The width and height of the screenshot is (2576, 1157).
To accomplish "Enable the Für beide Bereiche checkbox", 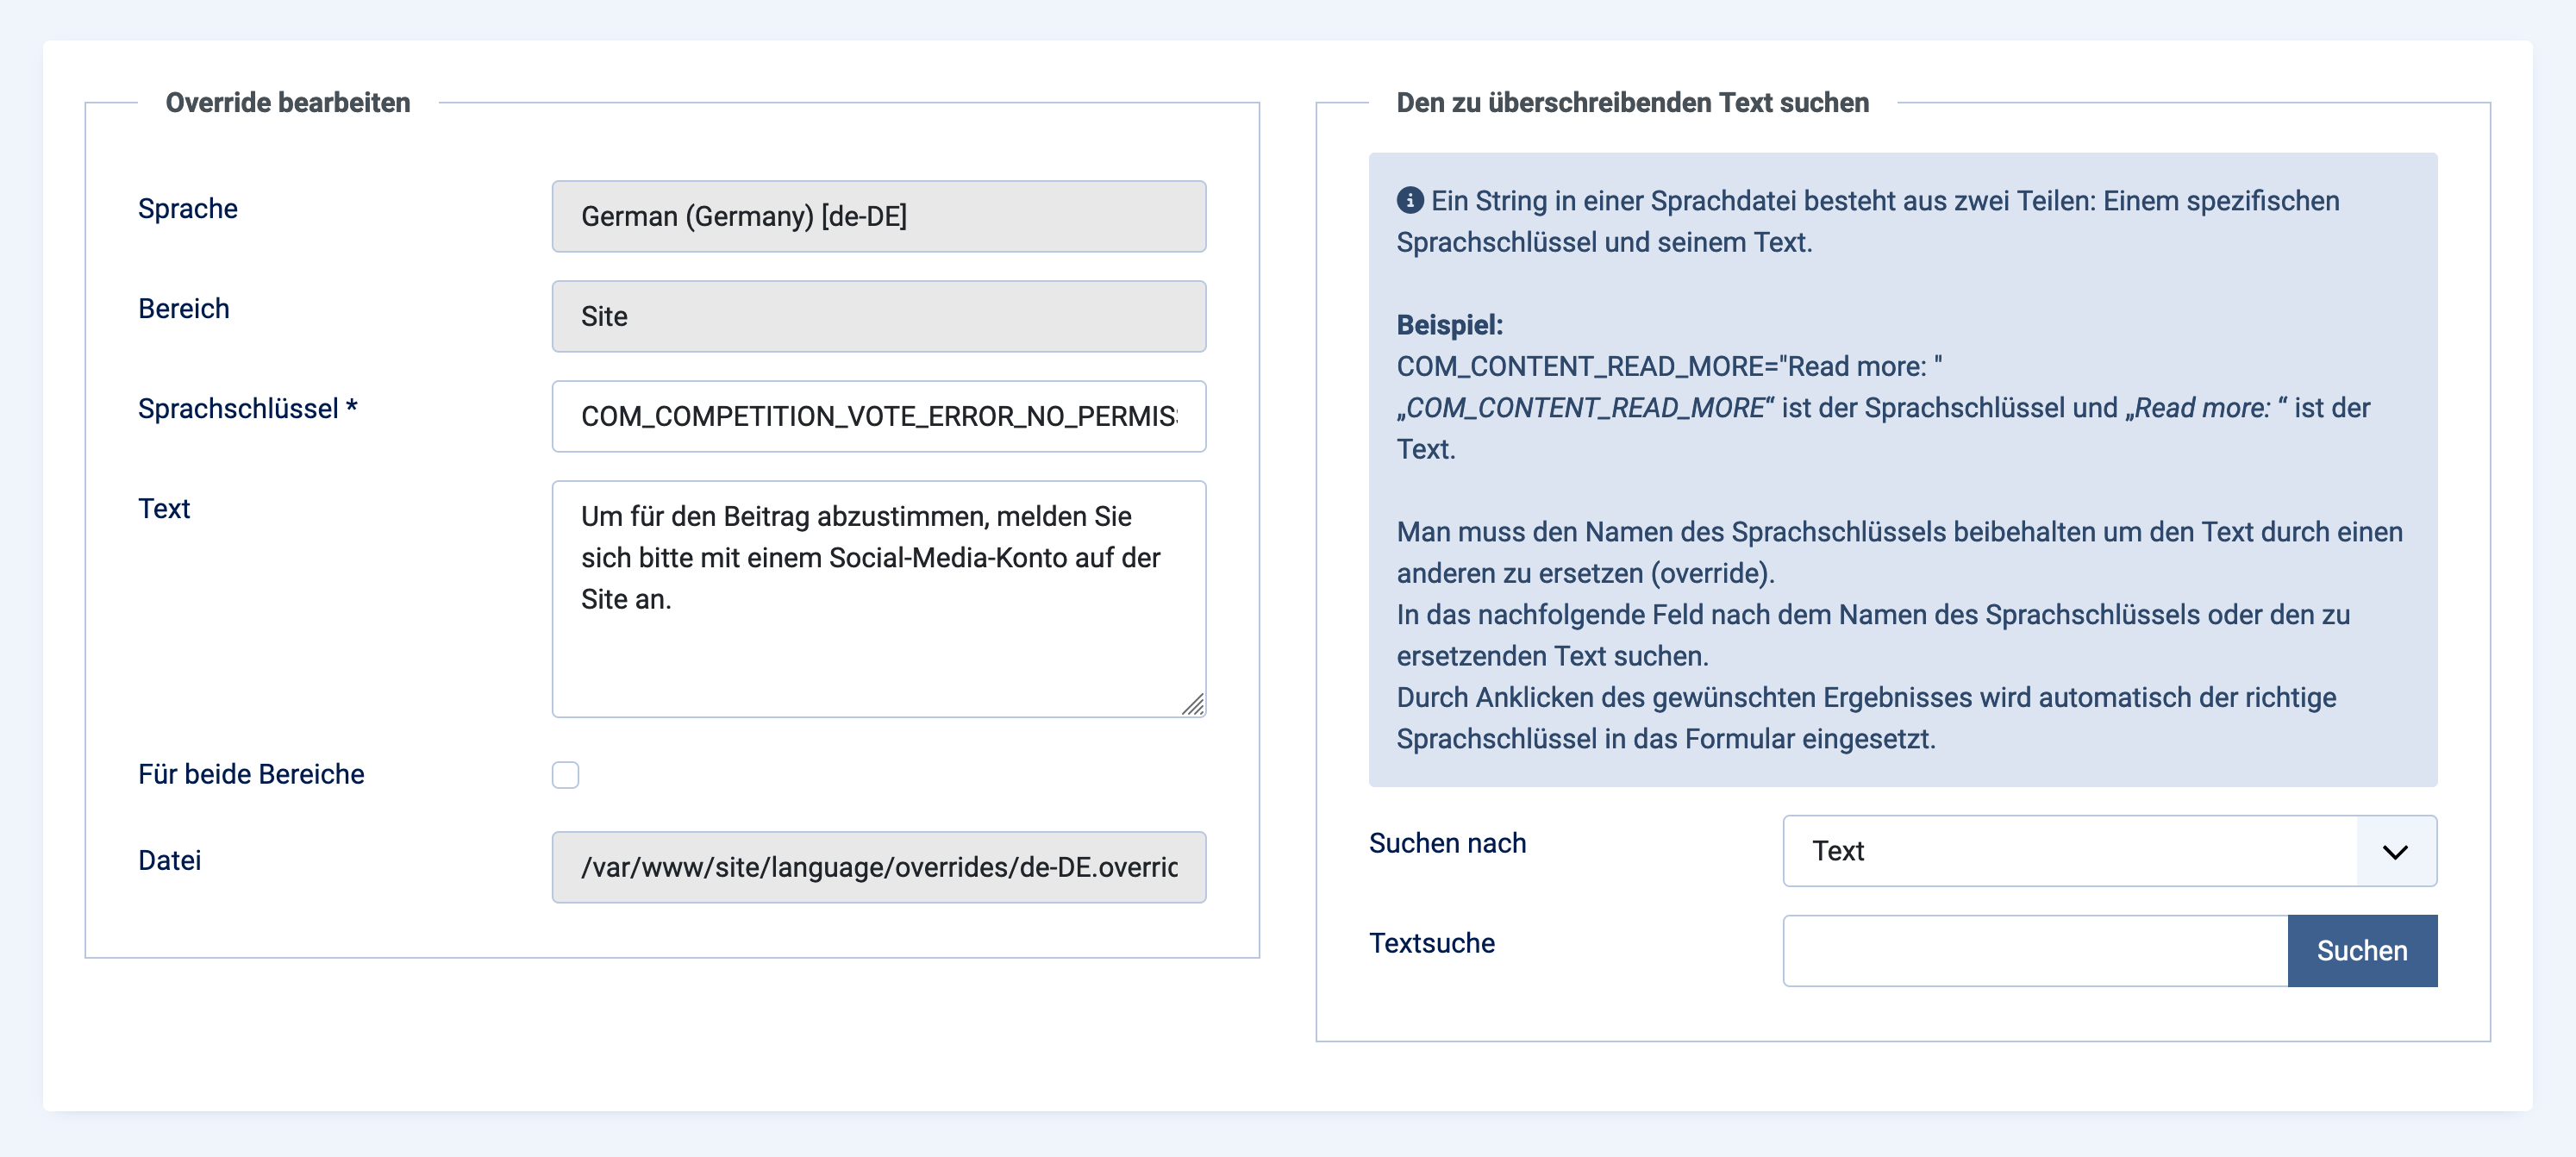I will coord(565,775).
